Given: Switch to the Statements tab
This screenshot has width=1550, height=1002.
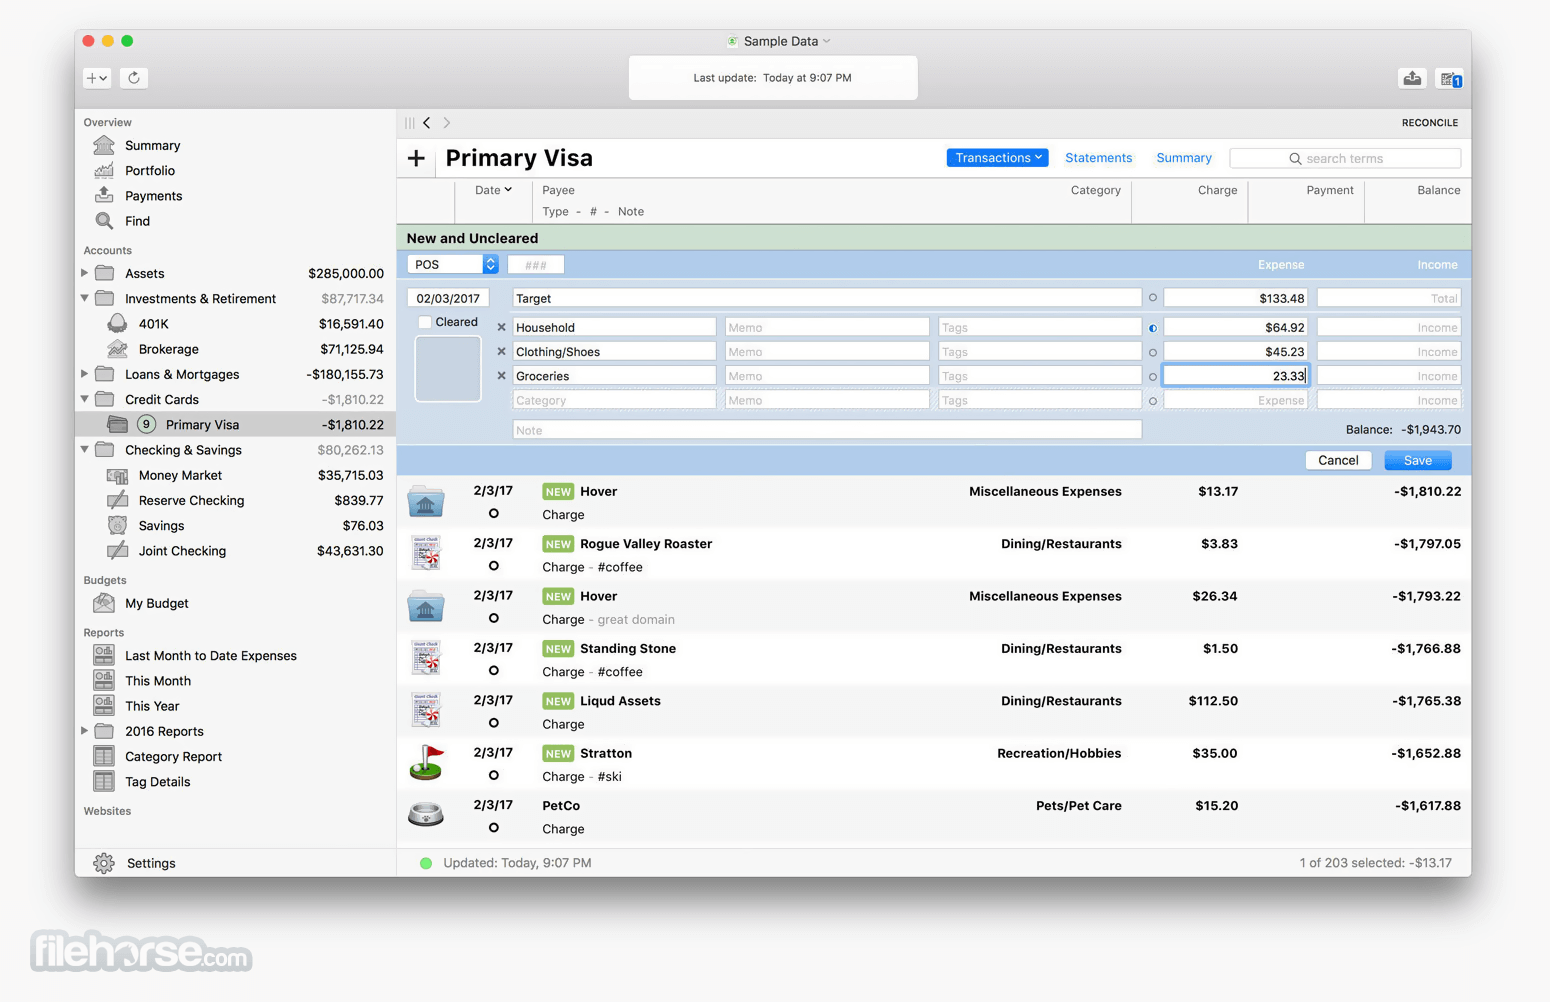Looking at the screenshot, I should (1098, 158).
